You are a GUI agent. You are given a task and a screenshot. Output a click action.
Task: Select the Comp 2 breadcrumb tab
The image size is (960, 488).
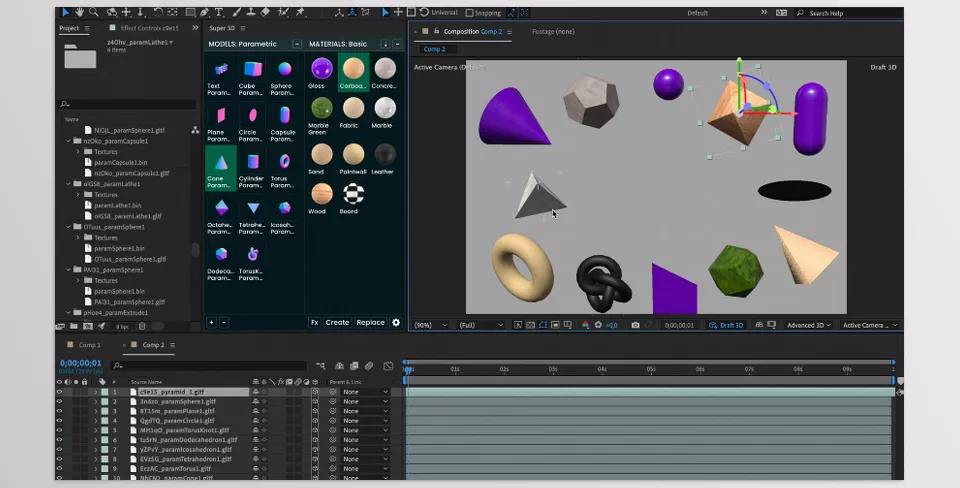tap(434, 49)
